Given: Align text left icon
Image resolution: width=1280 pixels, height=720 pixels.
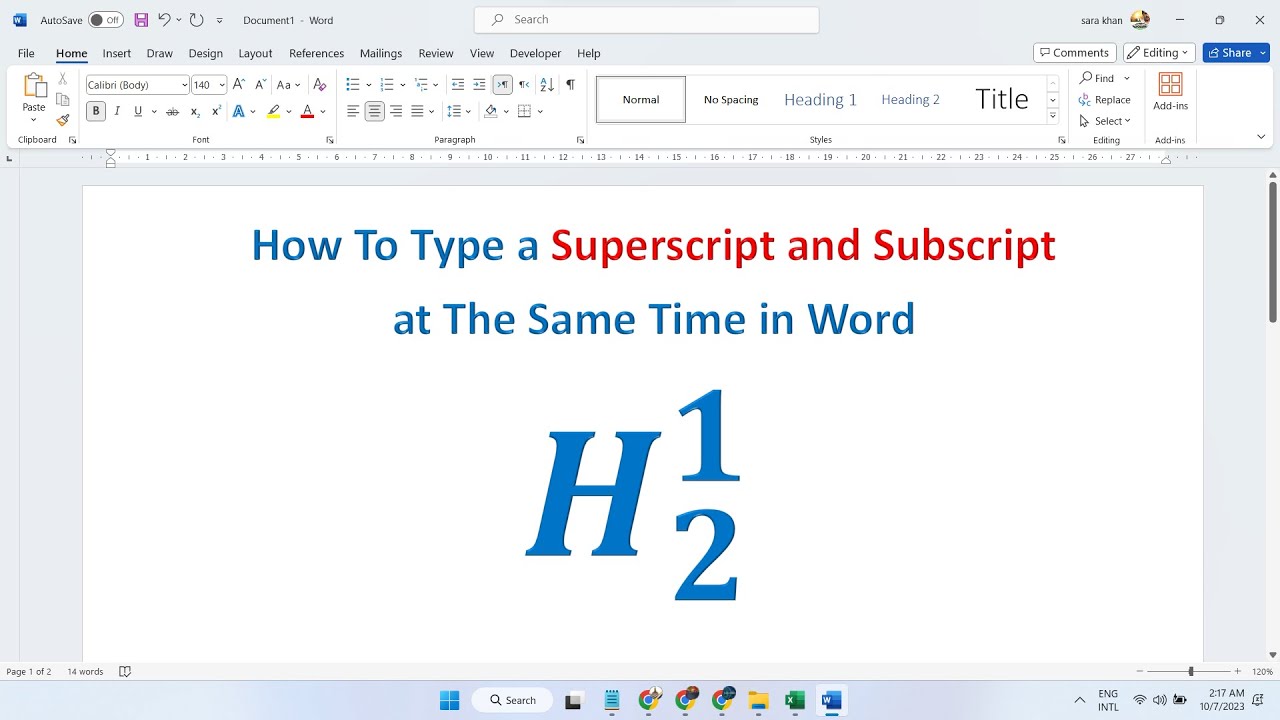Looking at the screenshot, I should point(353,111).
